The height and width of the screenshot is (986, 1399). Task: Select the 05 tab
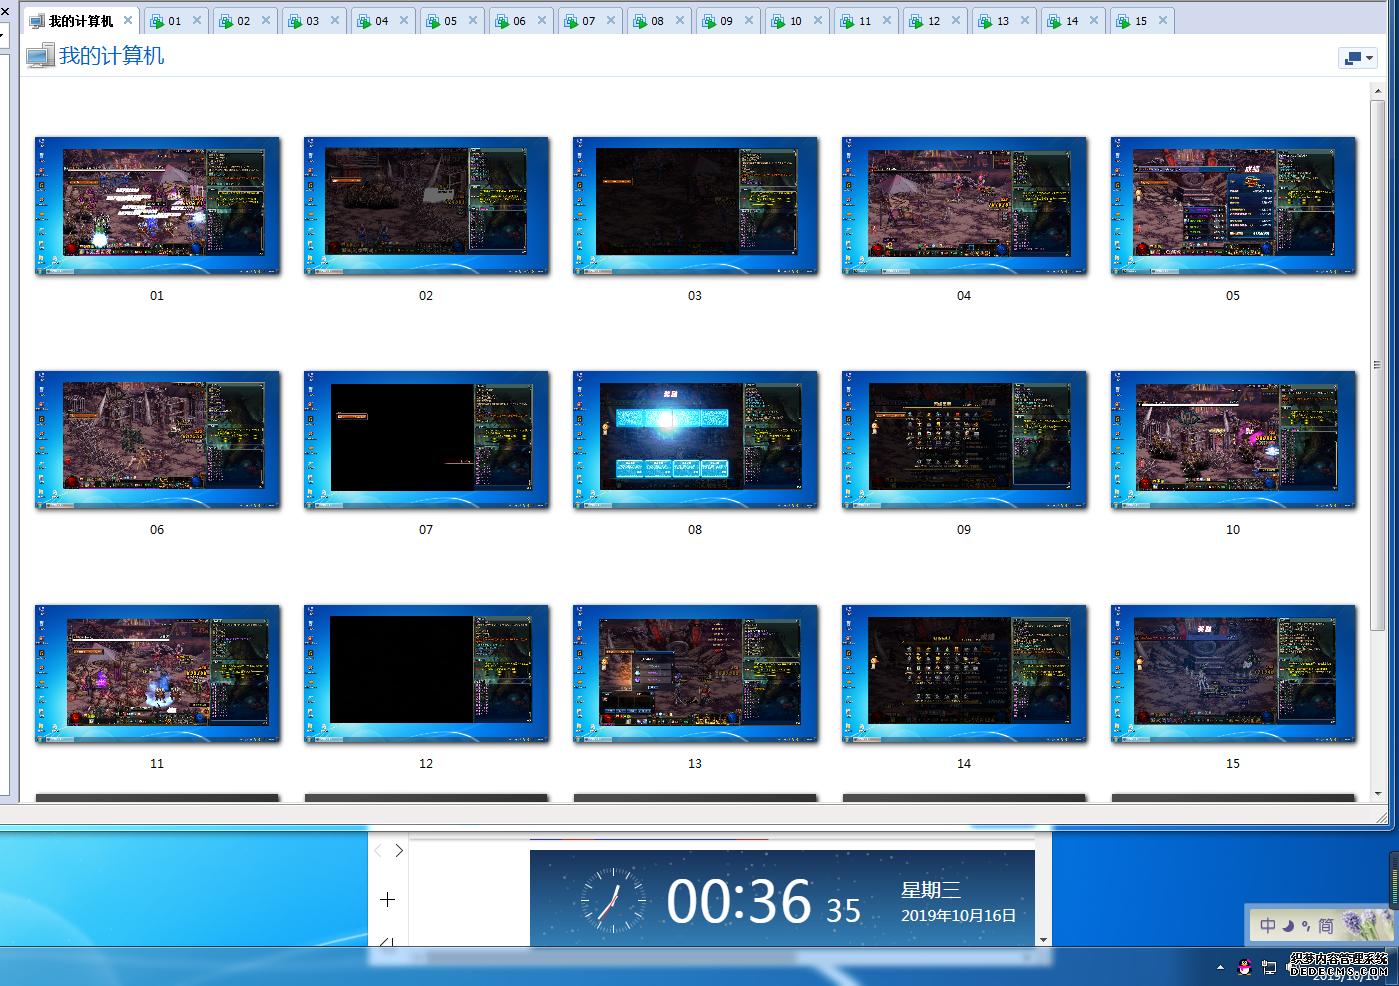click(451, 21)
